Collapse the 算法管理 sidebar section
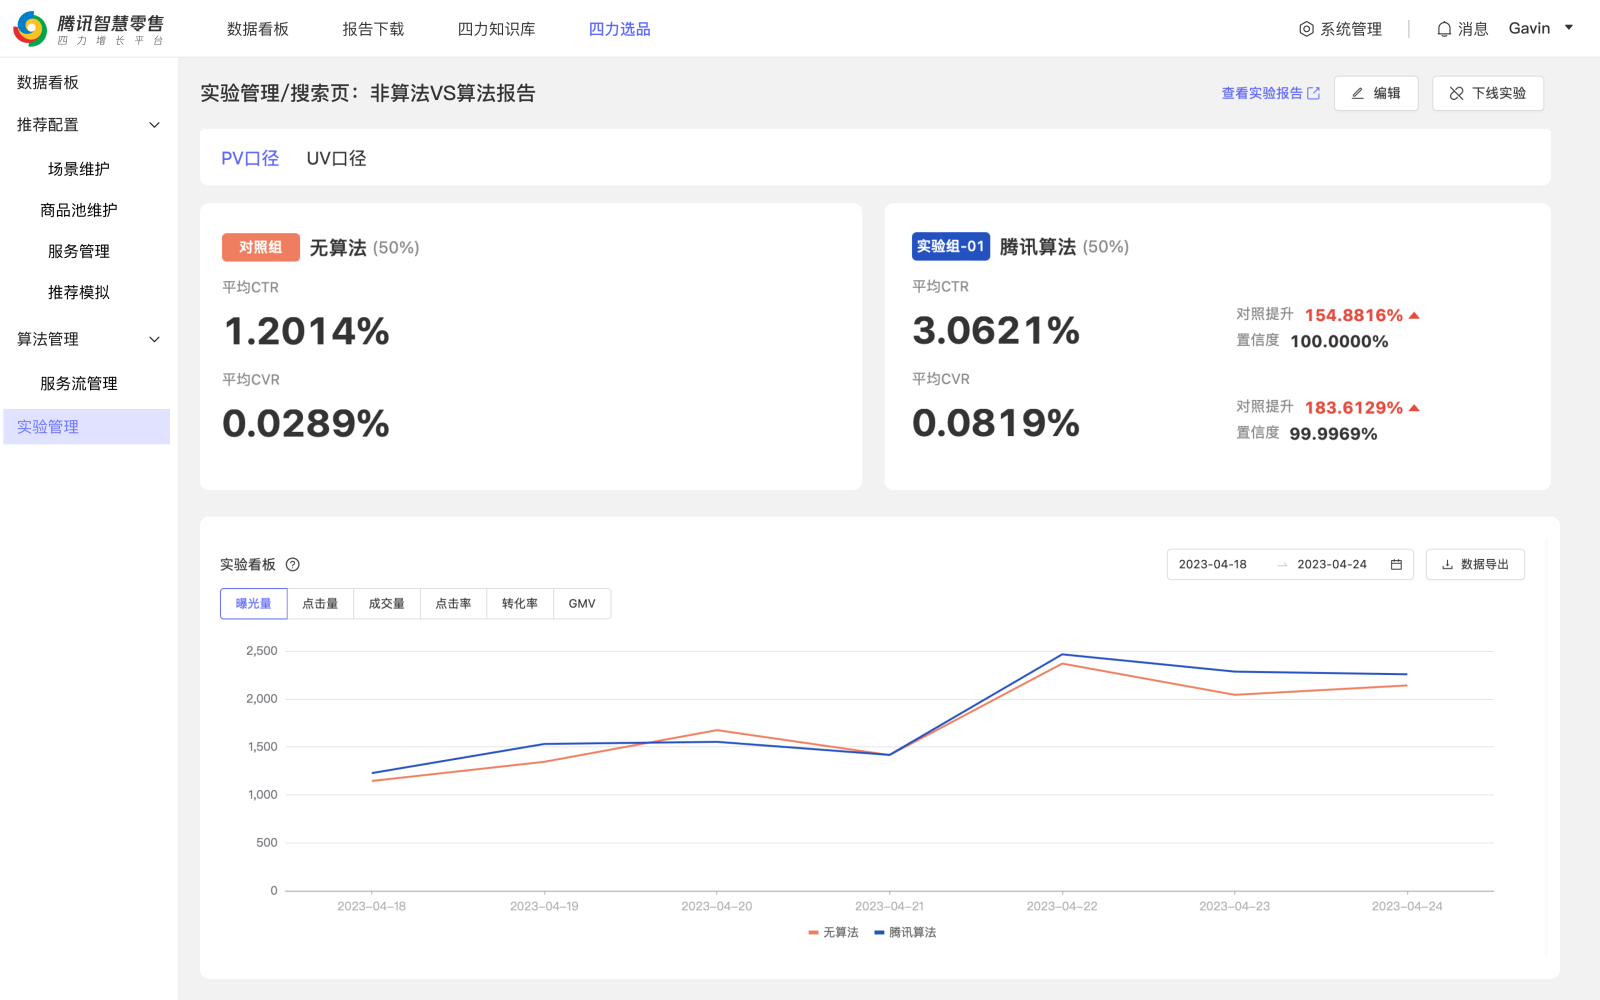The height and width of the screenshot is (1000, 1600). coord(154,339)
